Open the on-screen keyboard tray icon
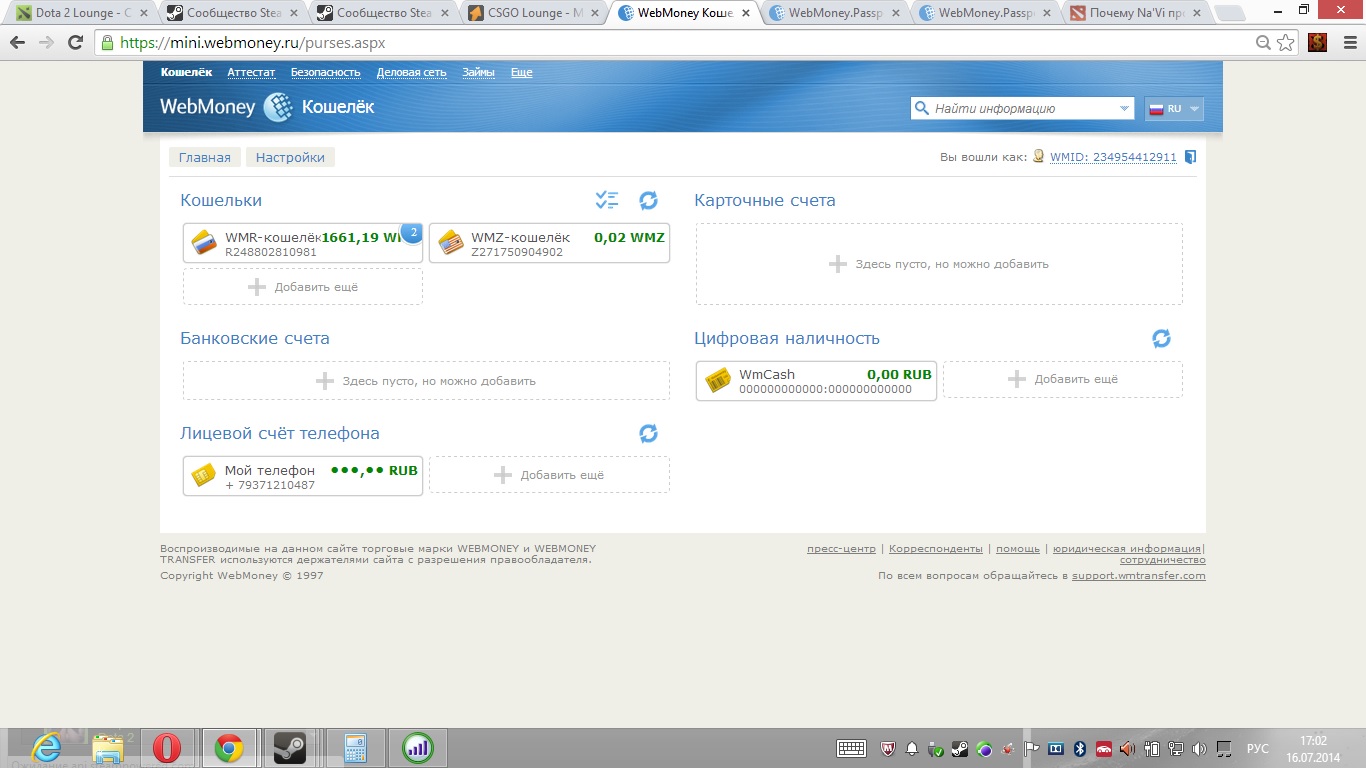This screenshot has width=1366, height=768. pos(851,748)
